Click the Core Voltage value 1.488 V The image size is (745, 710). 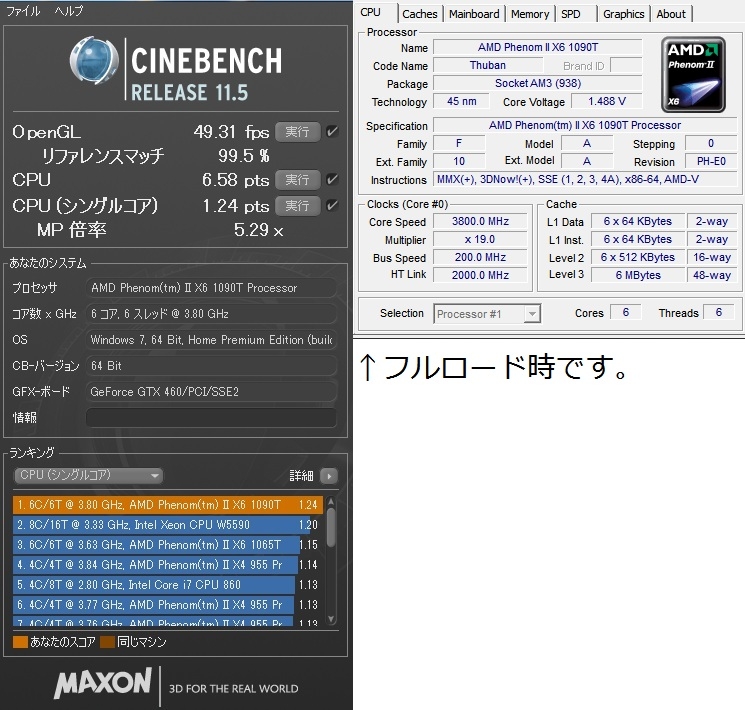coord(607,101)
